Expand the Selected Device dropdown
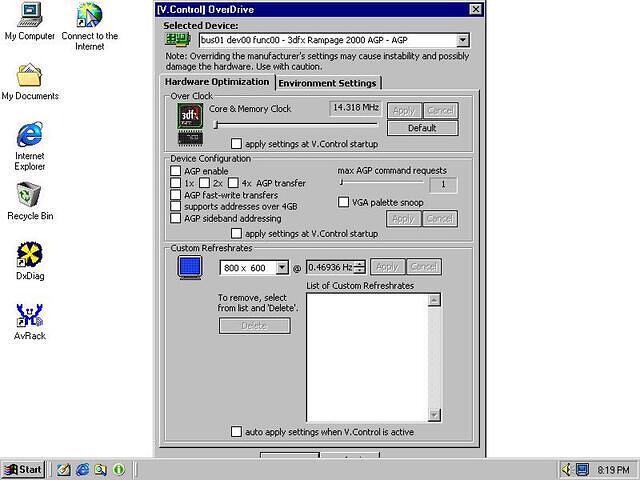 click(462, 40)
